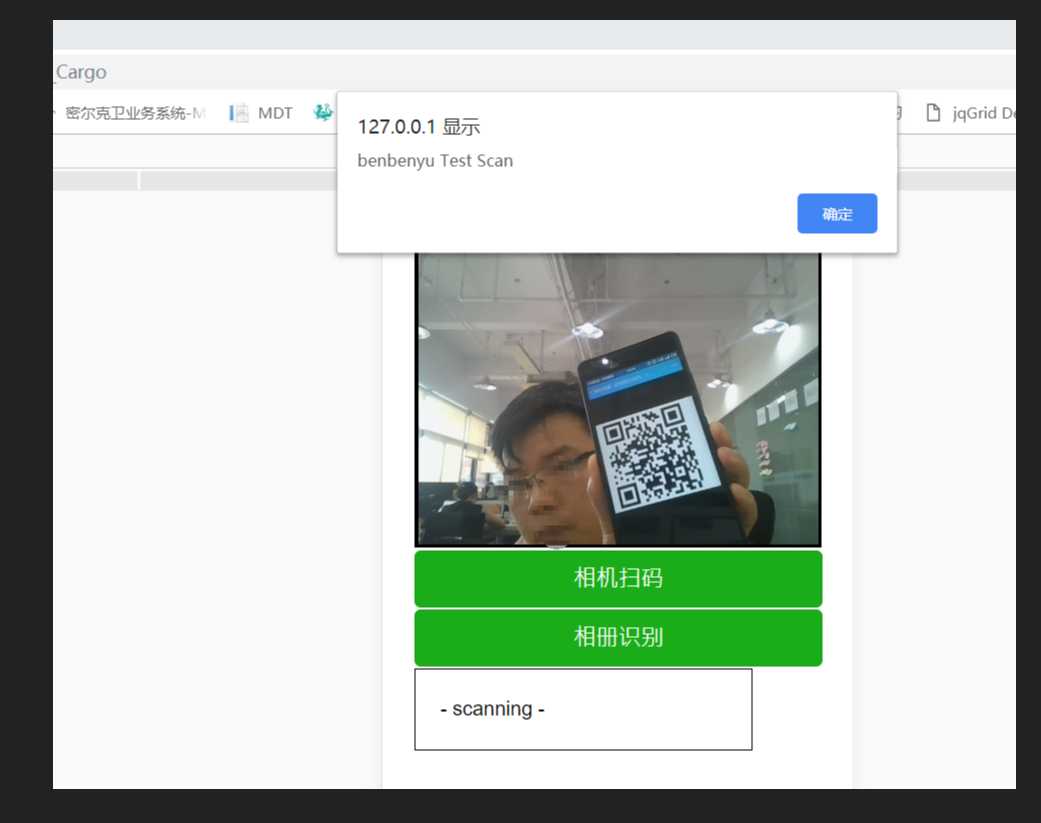Open the 密尔克卫业务系统 bookmark

point(134,113)
